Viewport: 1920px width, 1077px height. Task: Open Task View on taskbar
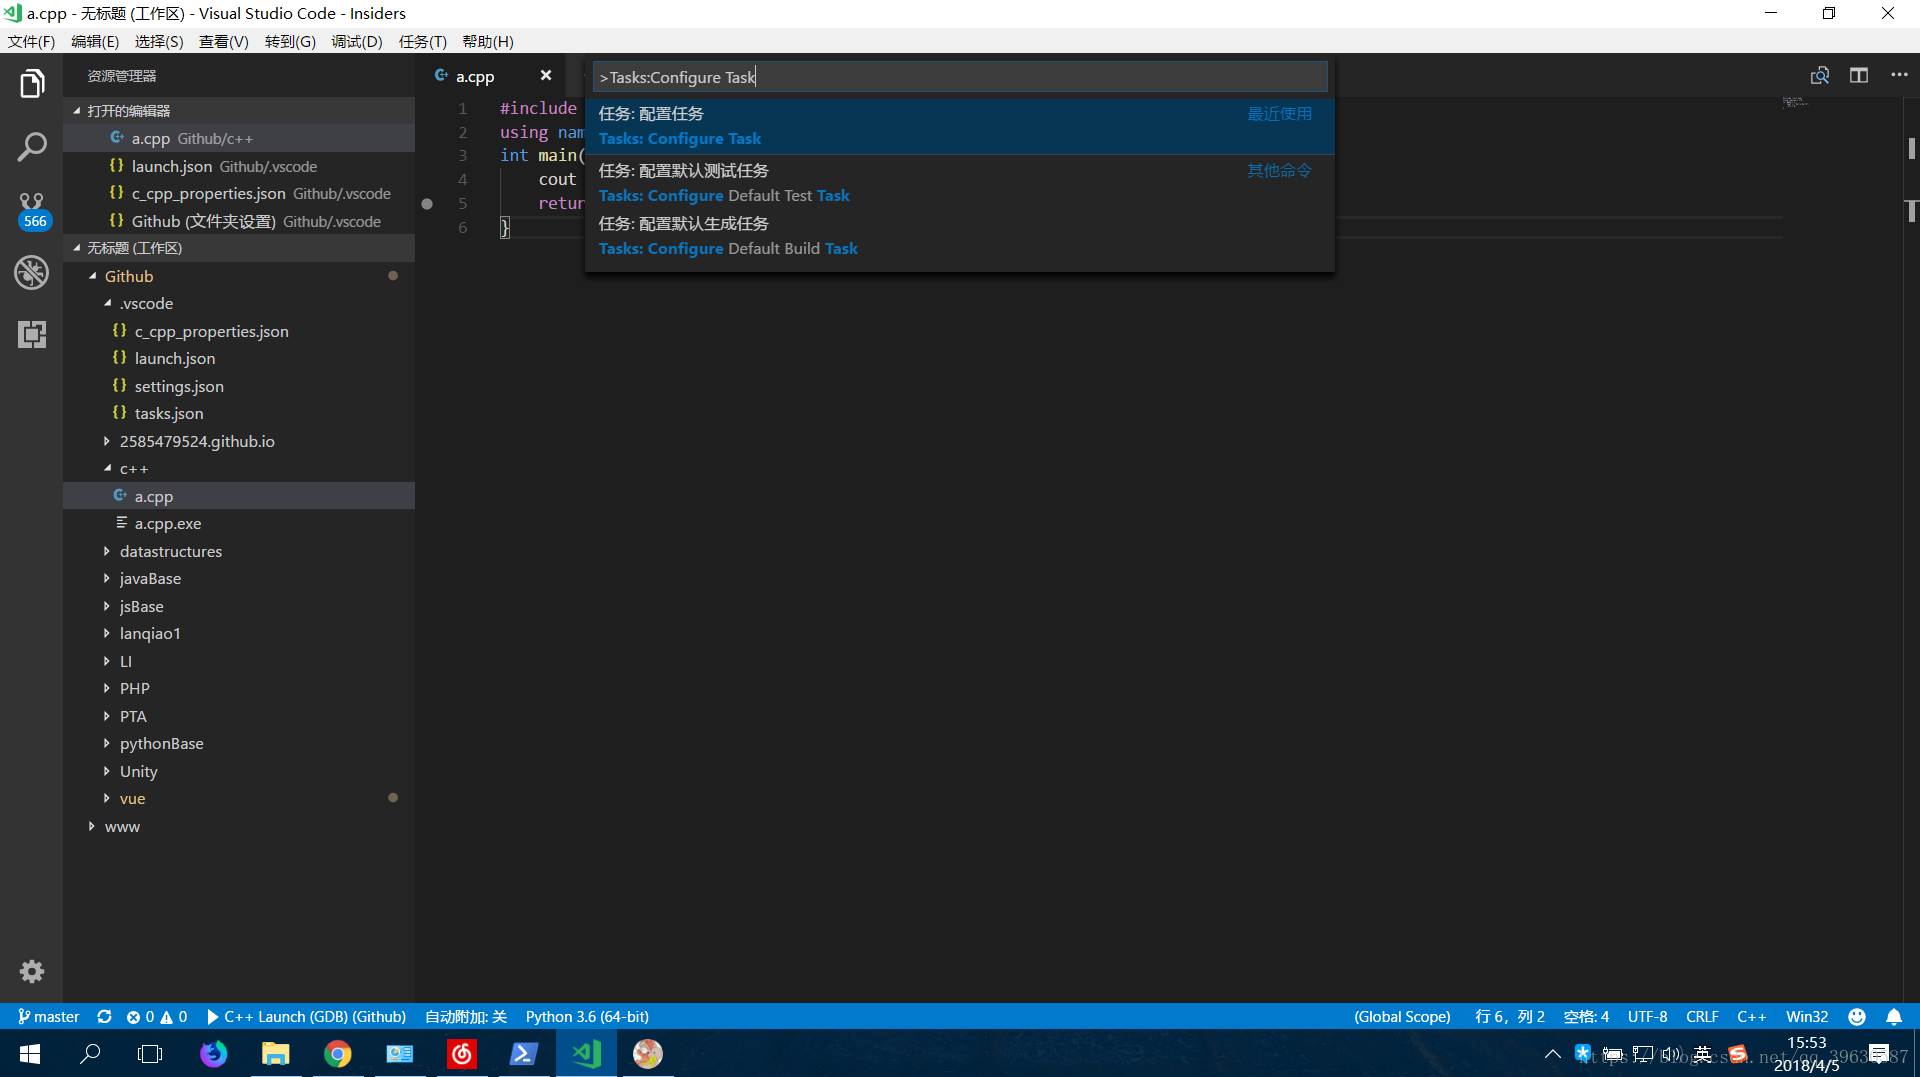pos(150,1054)
